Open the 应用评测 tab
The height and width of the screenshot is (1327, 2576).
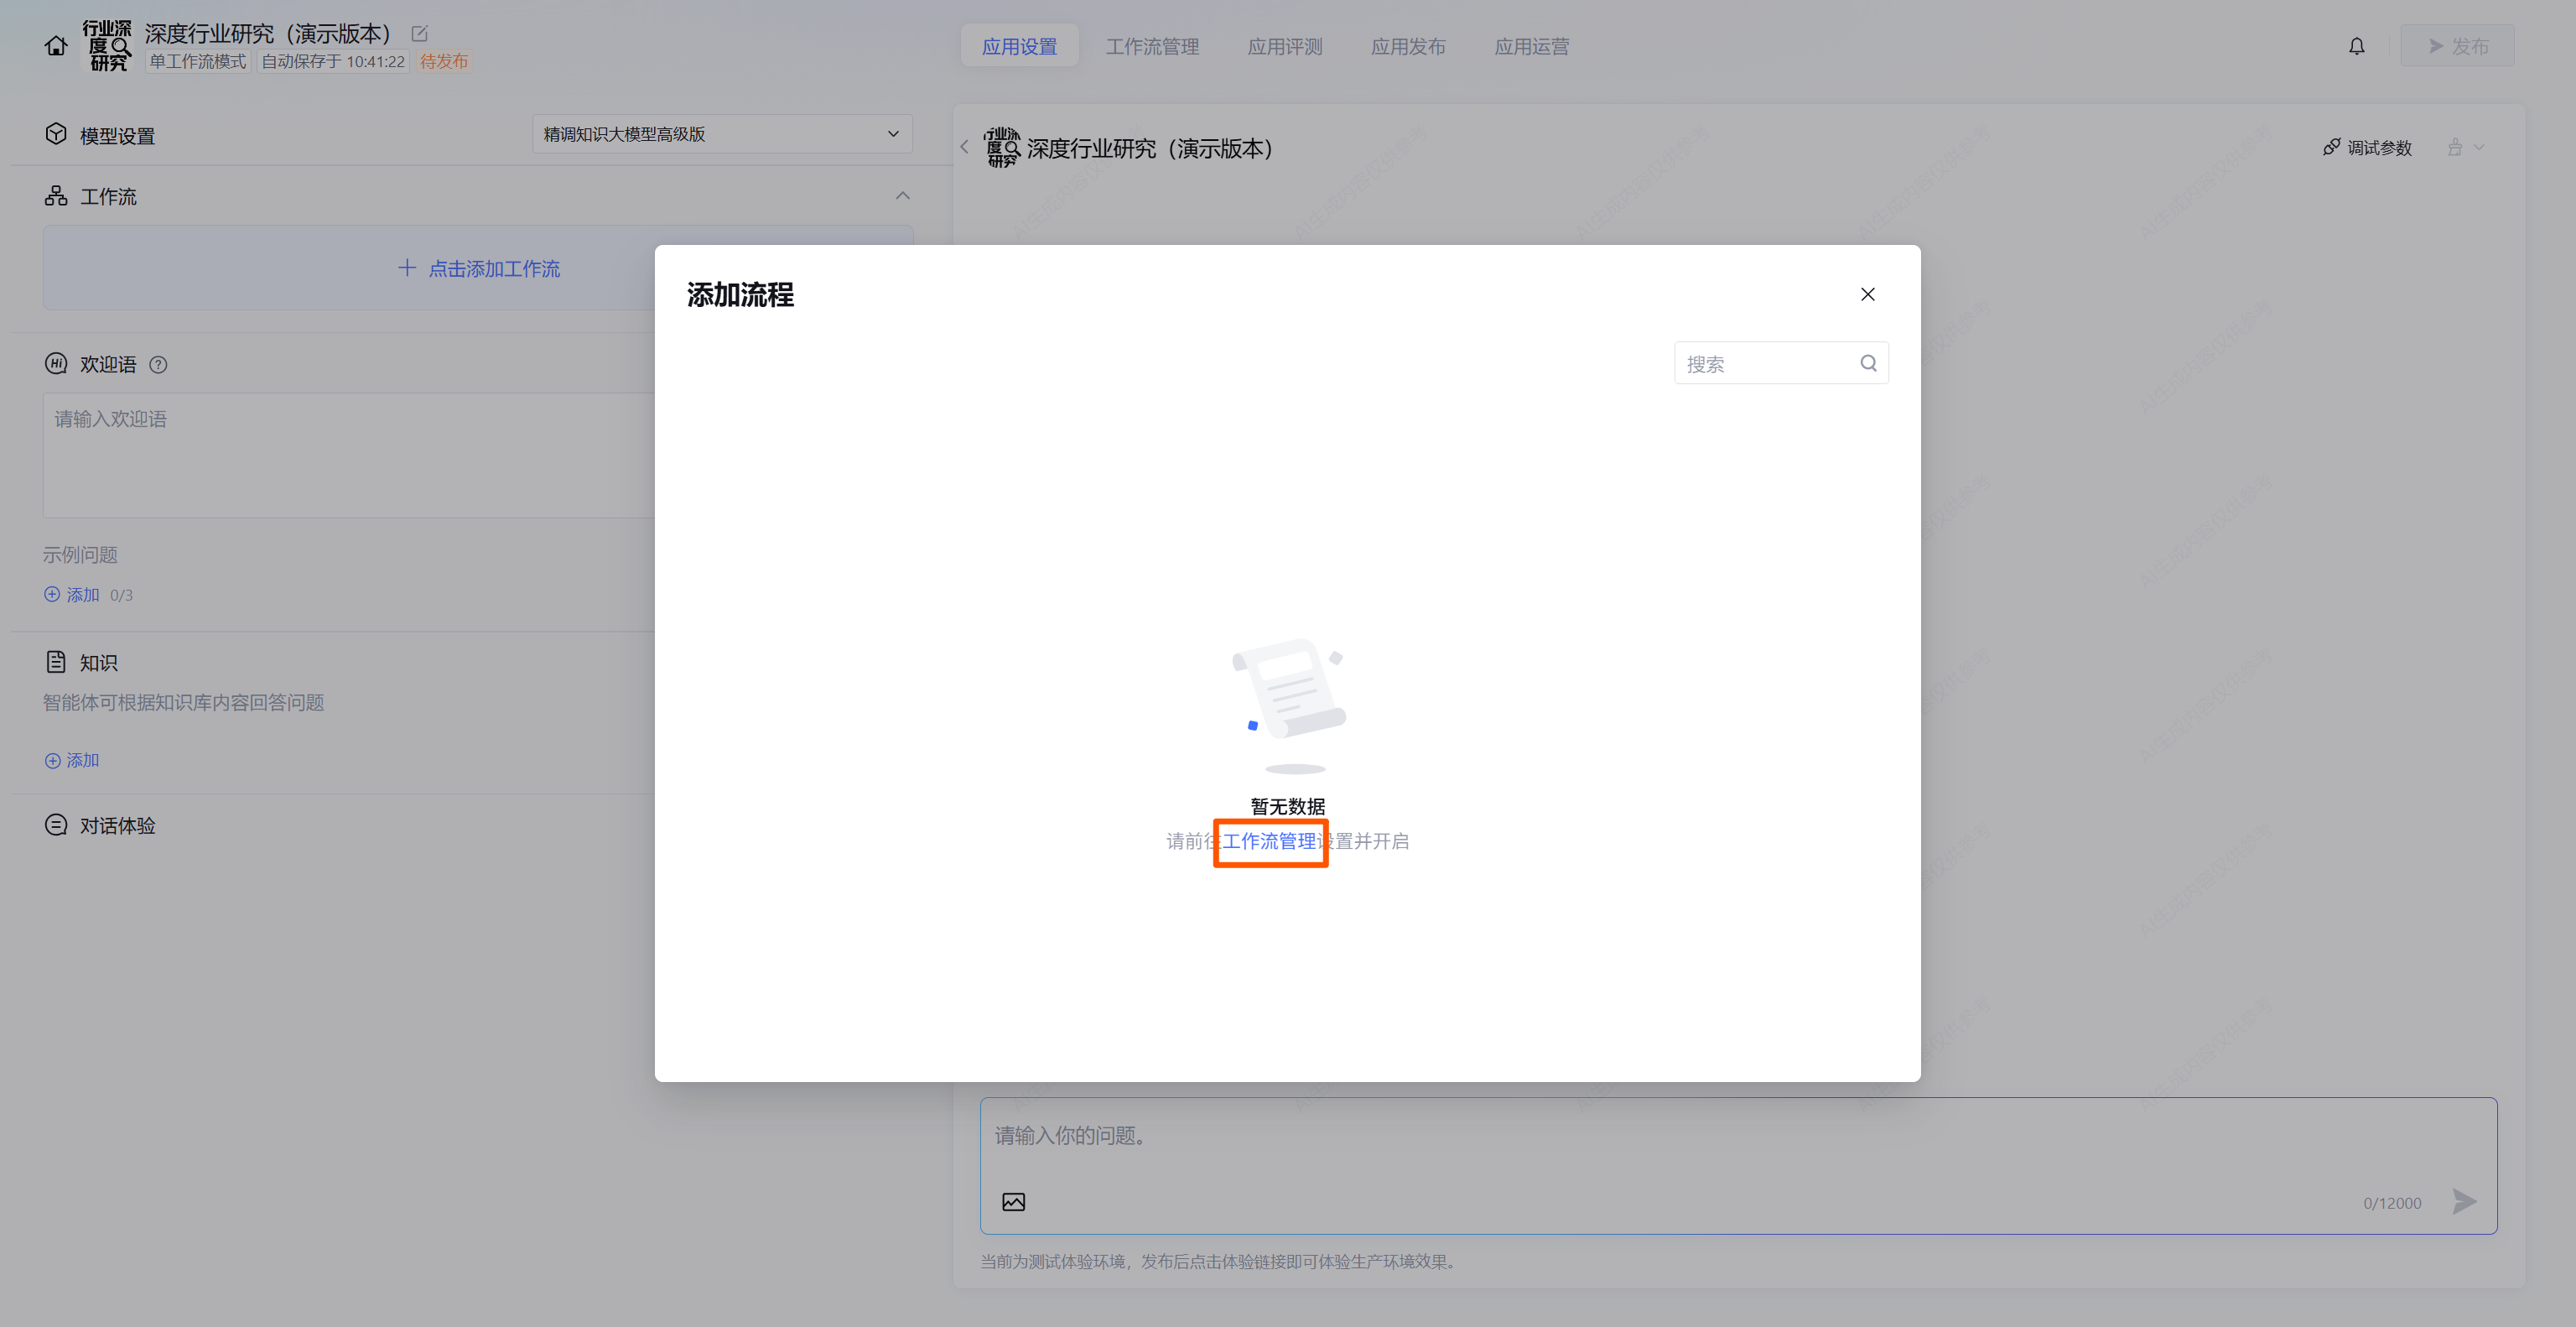pyautogui.click(x=1285, y=46)
